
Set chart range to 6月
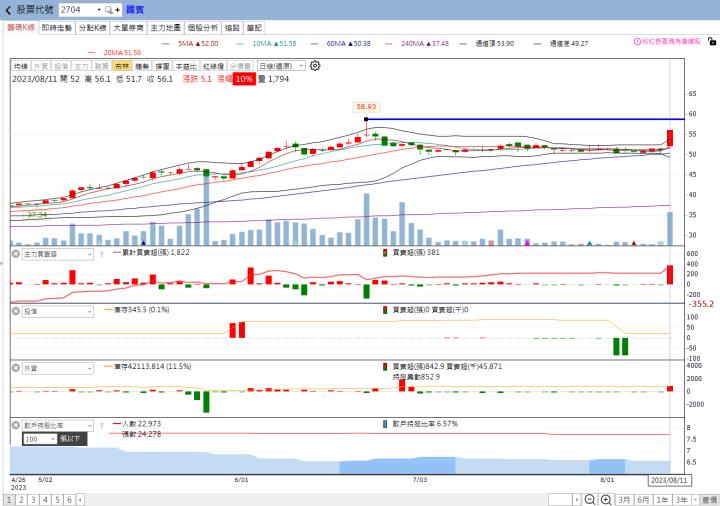643,500
